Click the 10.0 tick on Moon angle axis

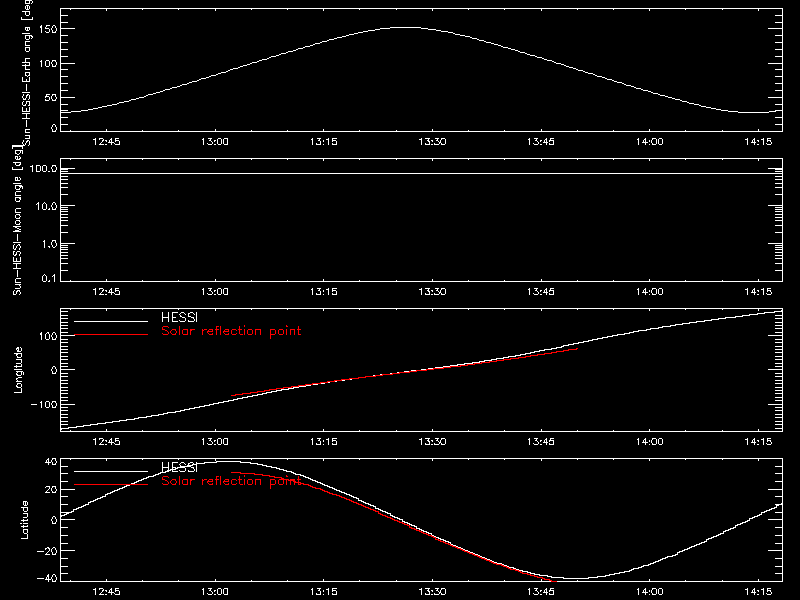pos(46,206)
